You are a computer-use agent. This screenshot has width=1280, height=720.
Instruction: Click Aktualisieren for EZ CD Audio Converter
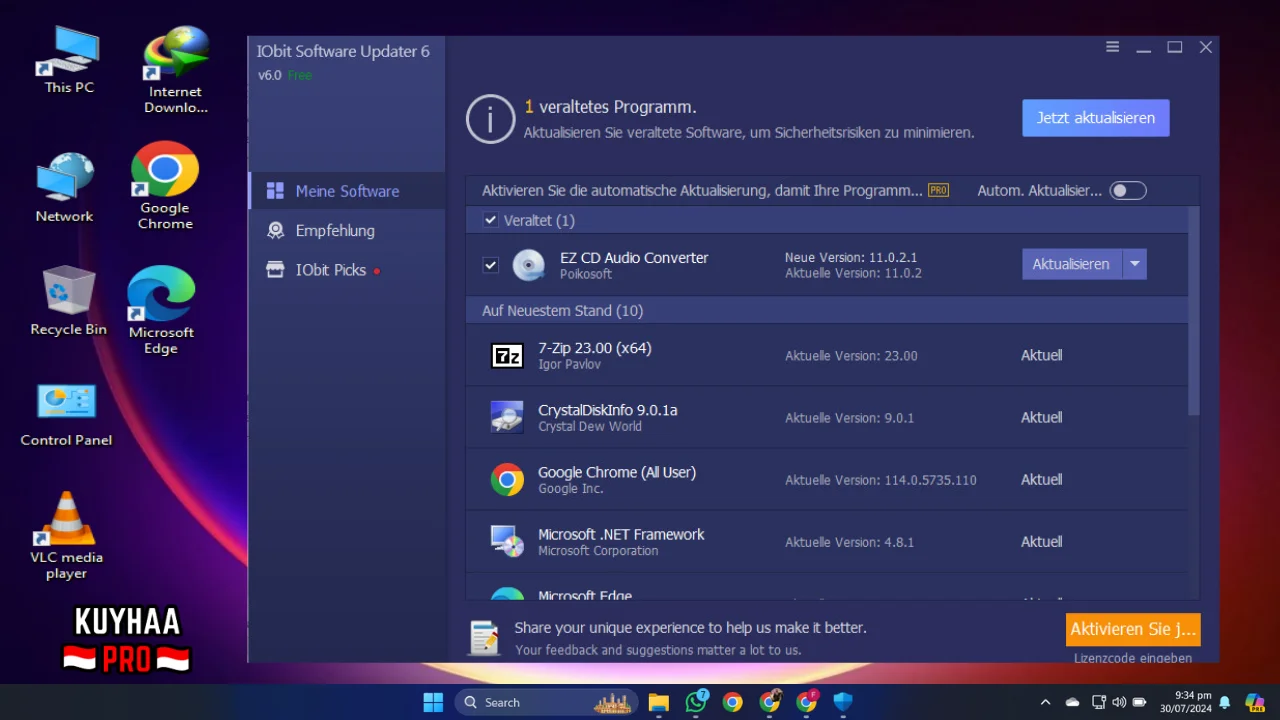[x=1071, y=264]
